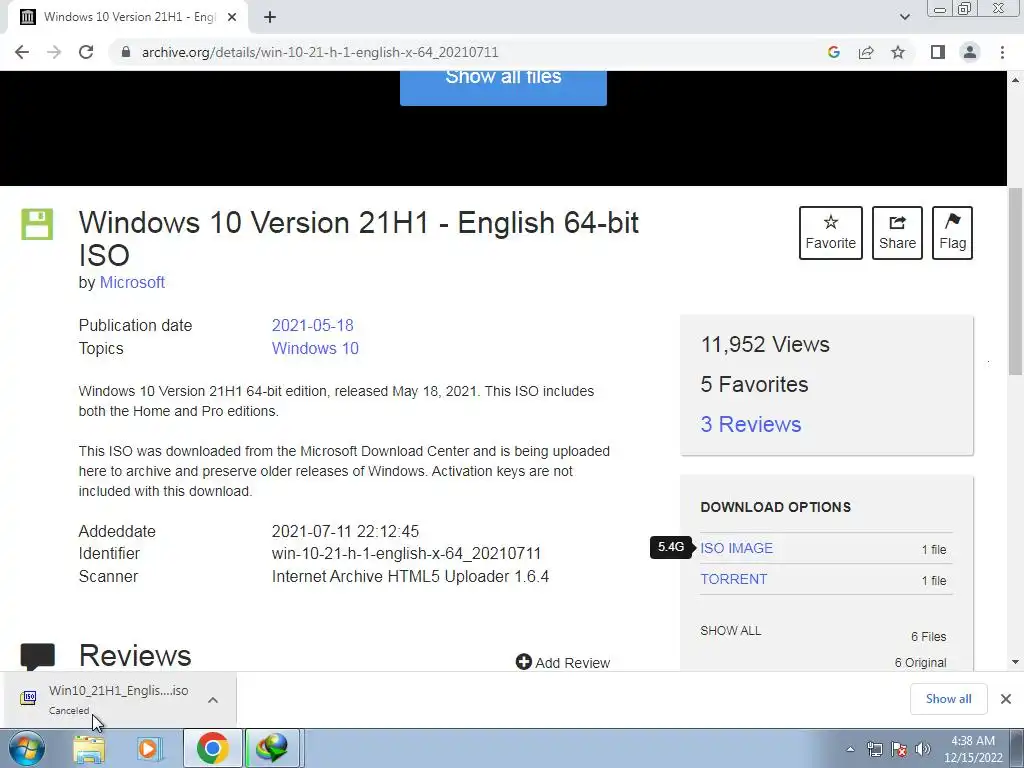Viewport: 1024px width, 768px height.
Task: Click the page scrollbar down arrow
Action: click(x=1016, y=662)
